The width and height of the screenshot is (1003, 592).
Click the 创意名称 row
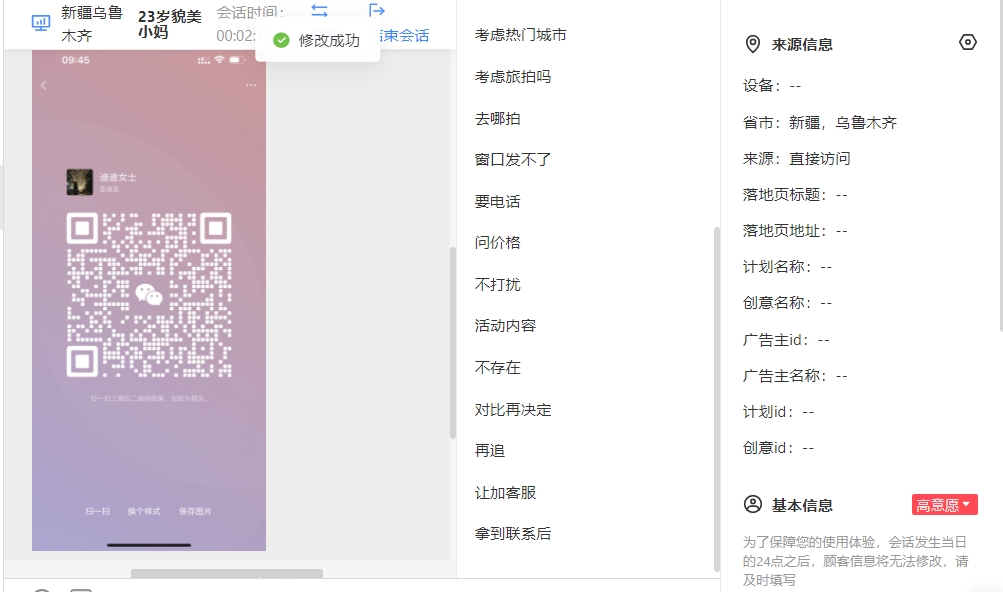pos(787,303)
